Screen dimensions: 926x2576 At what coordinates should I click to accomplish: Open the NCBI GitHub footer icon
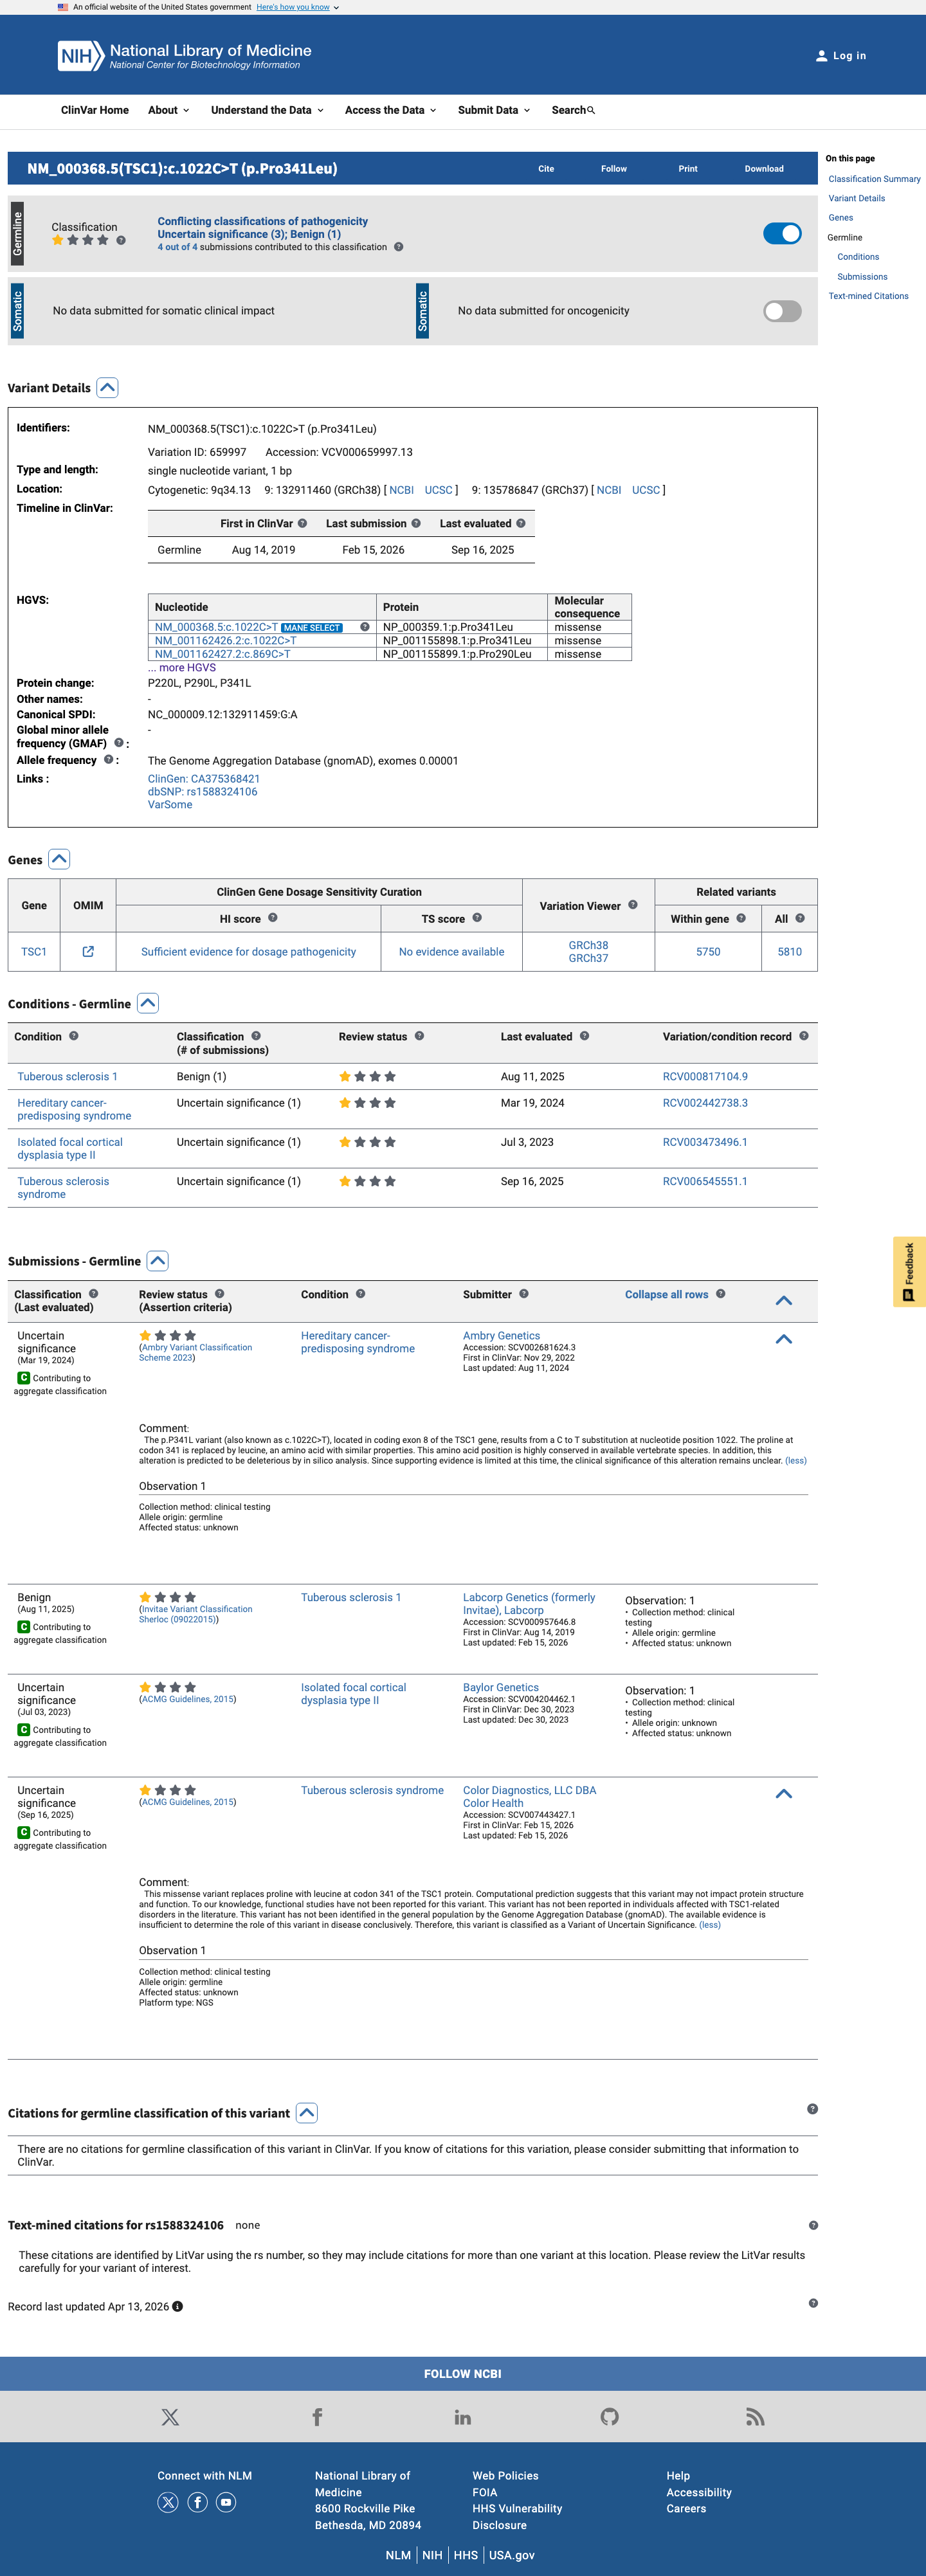click(609, 2417)
